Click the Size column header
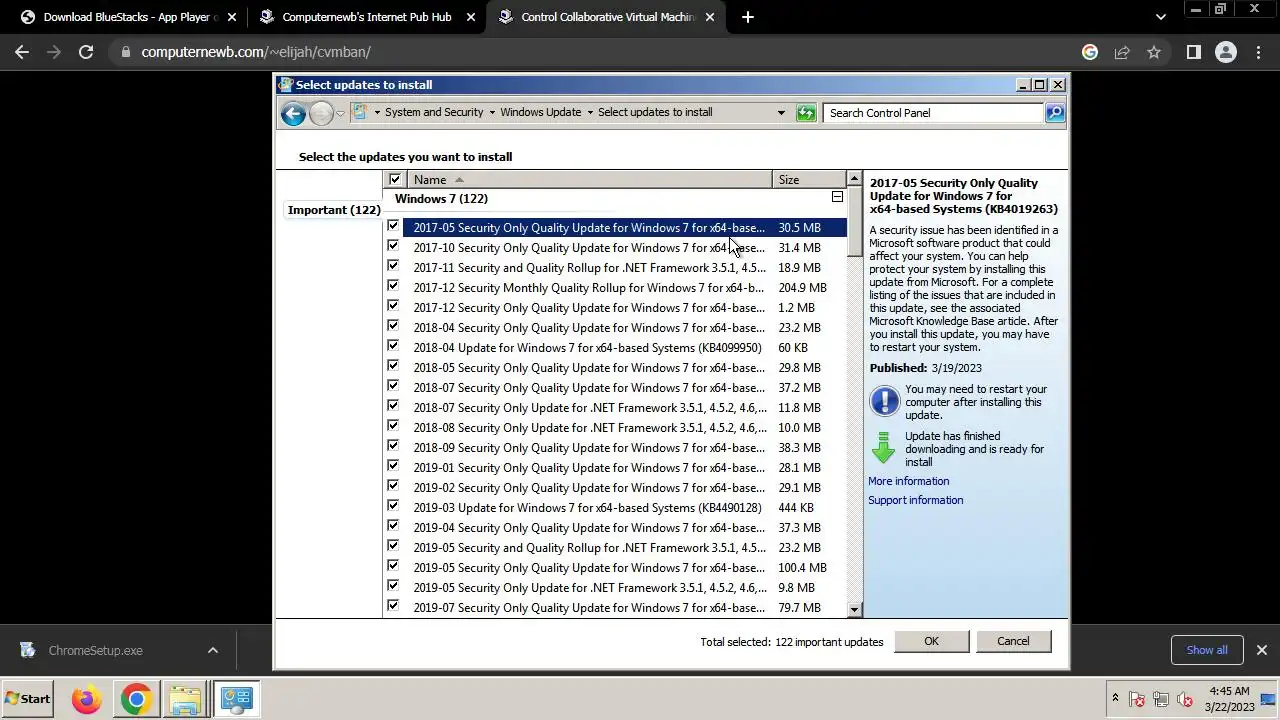1280x720 pixels. (809, 180)
